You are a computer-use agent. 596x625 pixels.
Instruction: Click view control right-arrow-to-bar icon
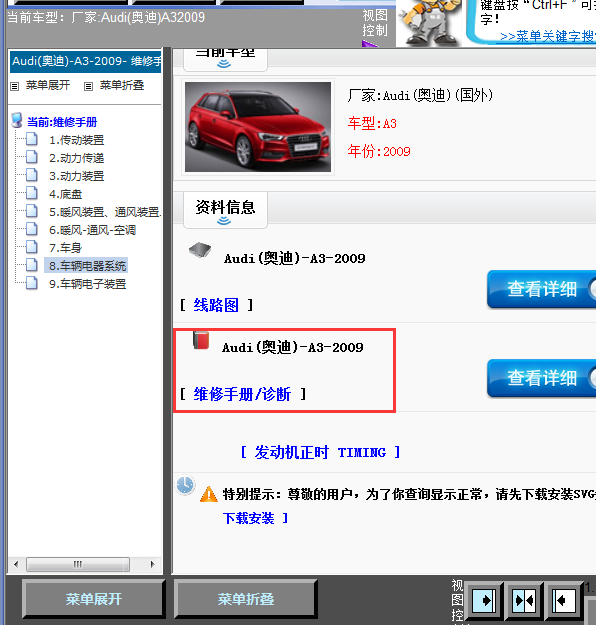coord(484,600)
